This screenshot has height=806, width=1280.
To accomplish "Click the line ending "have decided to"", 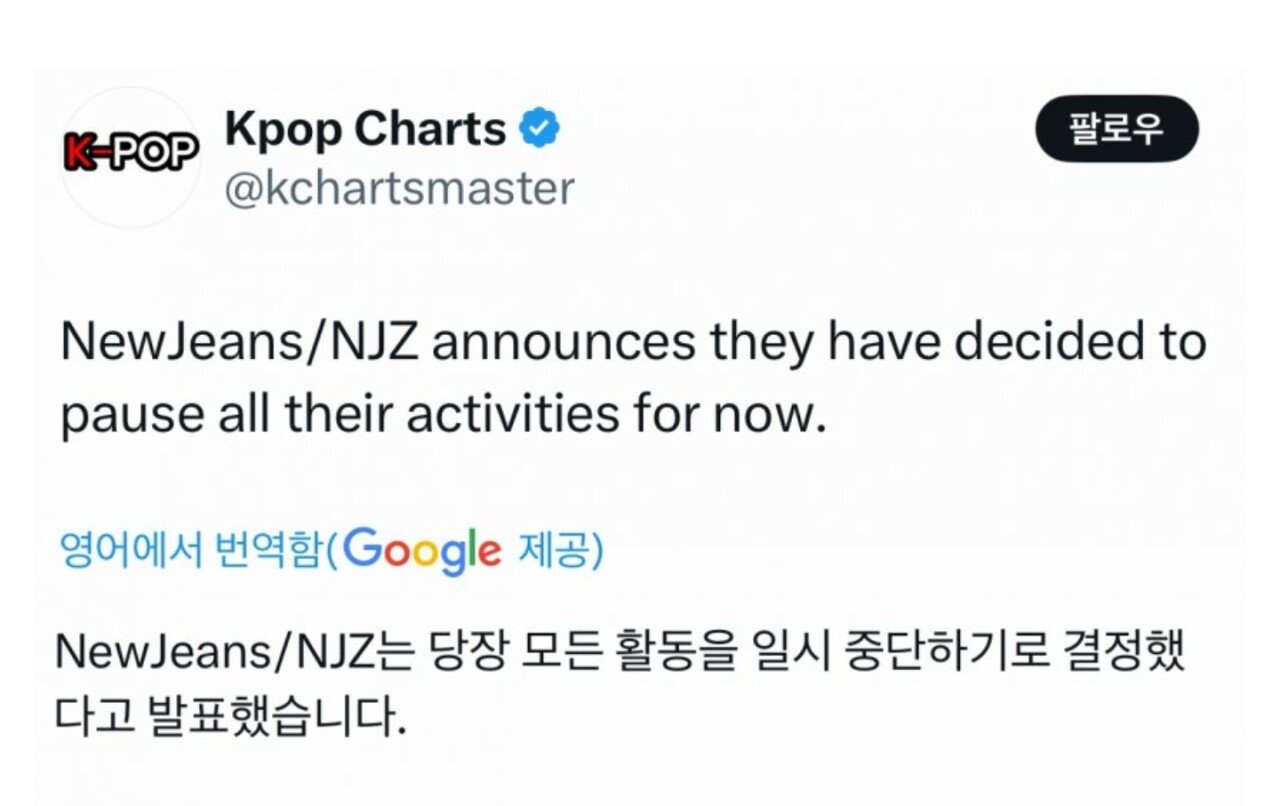I will pyautogui.click(x=633, y=344).
